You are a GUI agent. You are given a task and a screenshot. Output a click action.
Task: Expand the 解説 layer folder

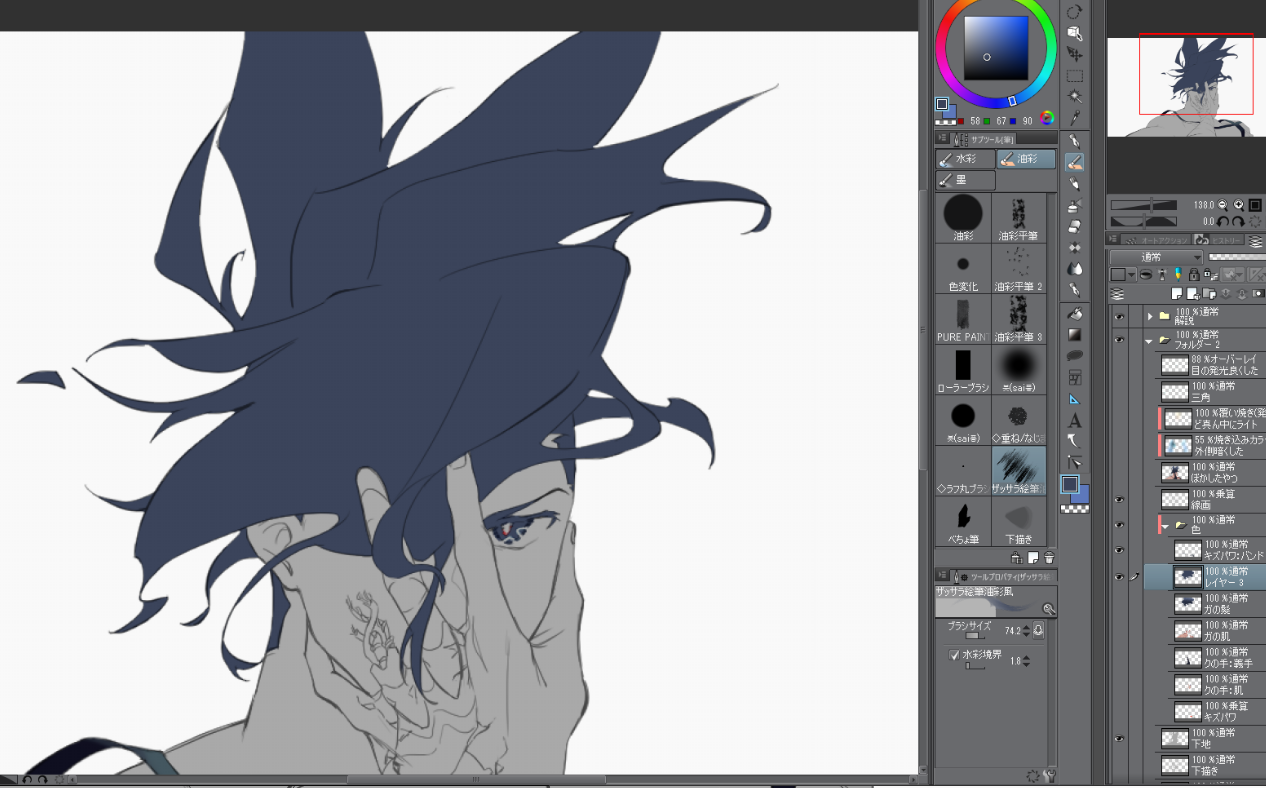coord(1150,316)
